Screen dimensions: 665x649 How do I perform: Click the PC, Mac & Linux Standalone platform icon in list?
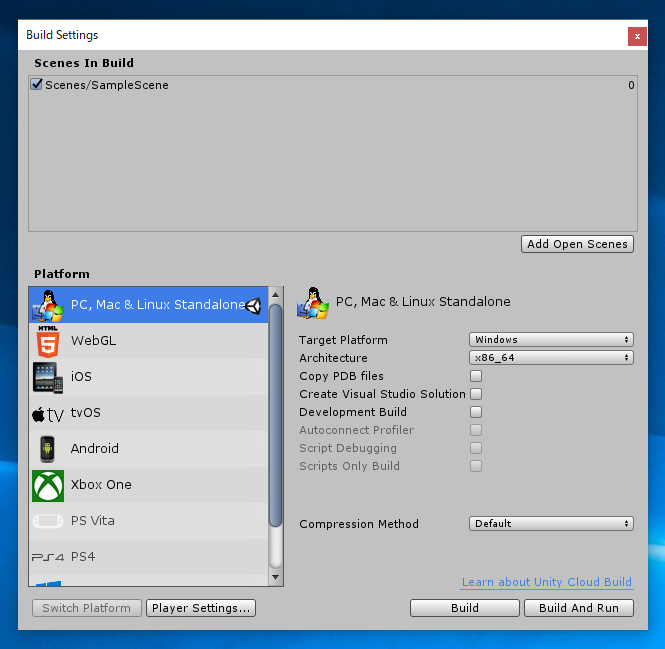coord(48,305)
